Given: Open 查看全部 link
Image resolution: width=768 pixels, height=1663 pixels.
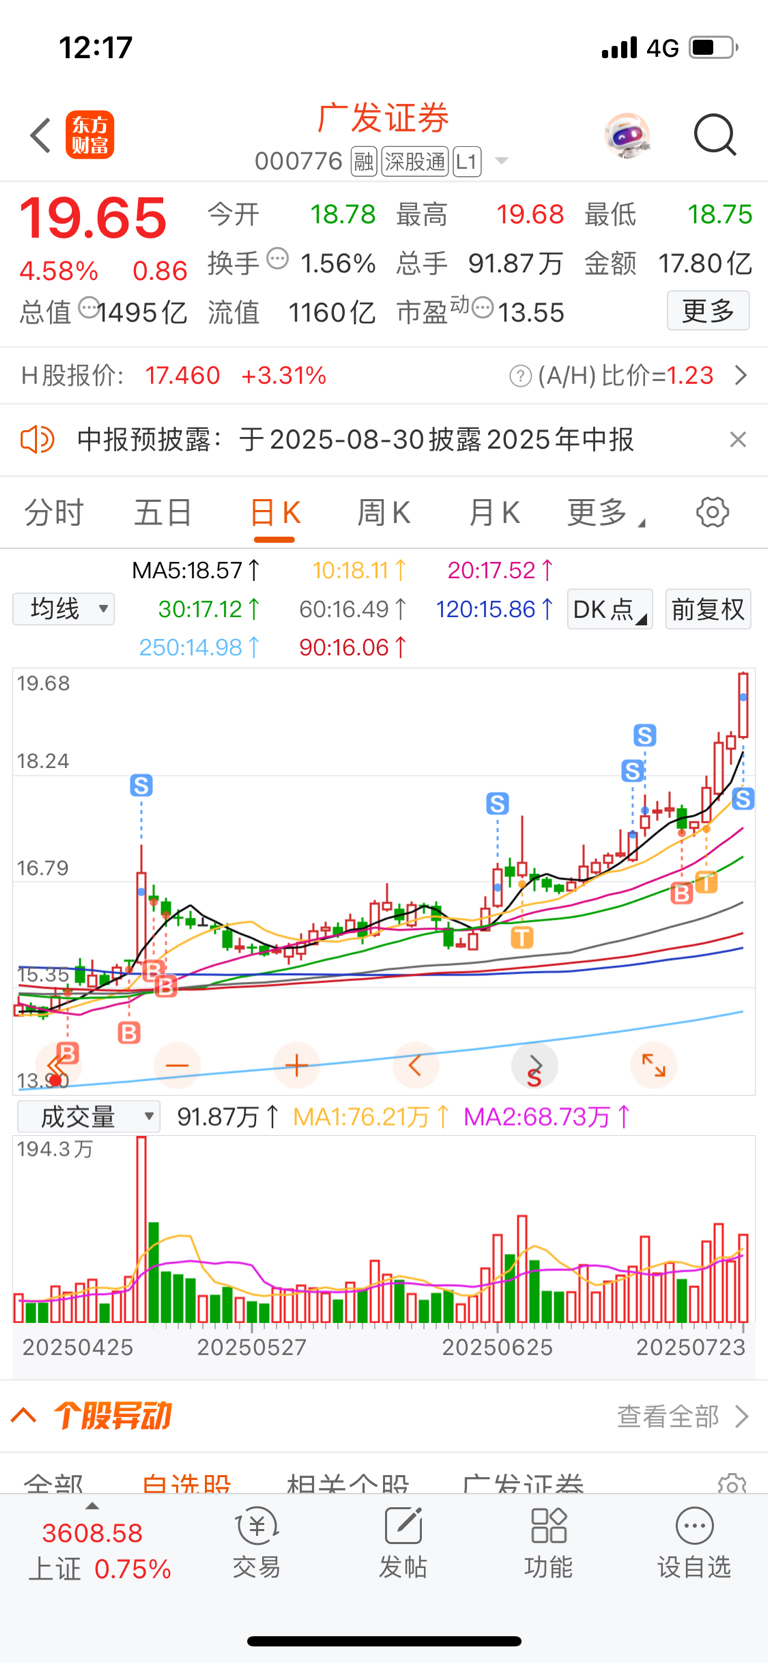Looking at the screenshot, I should [682, 1416].
